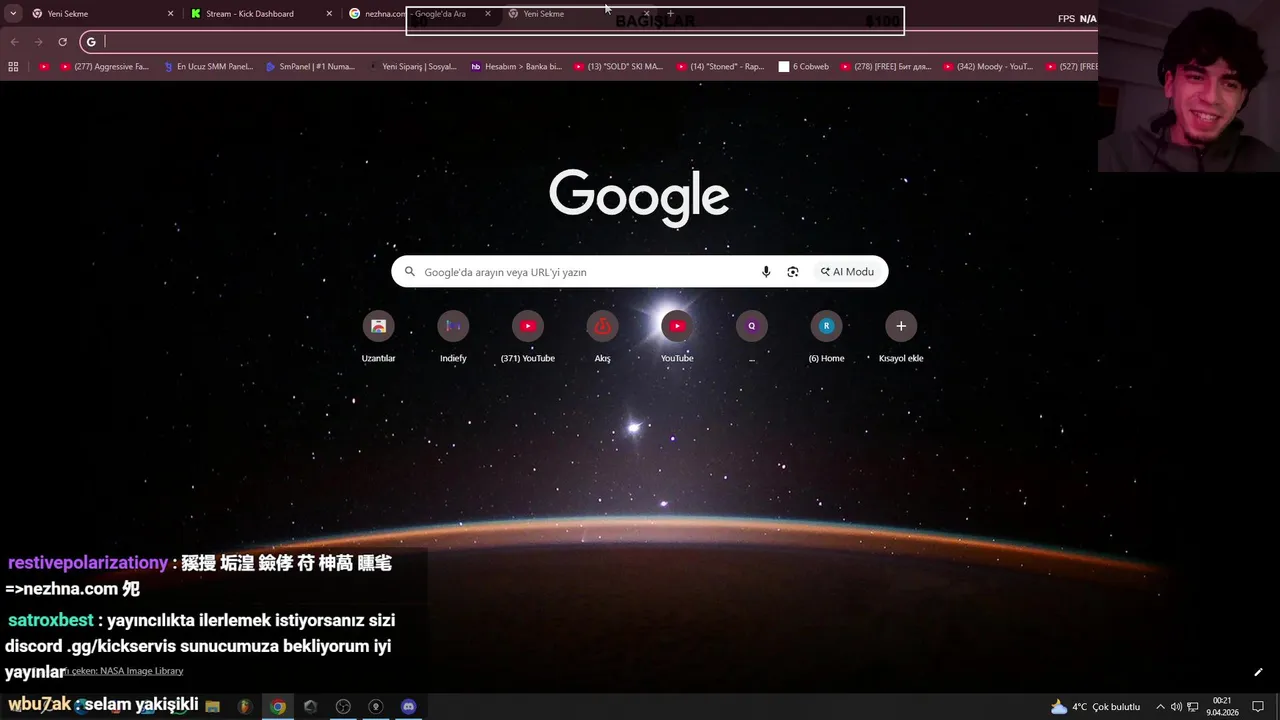Open (13) "SOLD" SKI MA... bookmark
1280x720 pixels.
[x=618, y=67]
